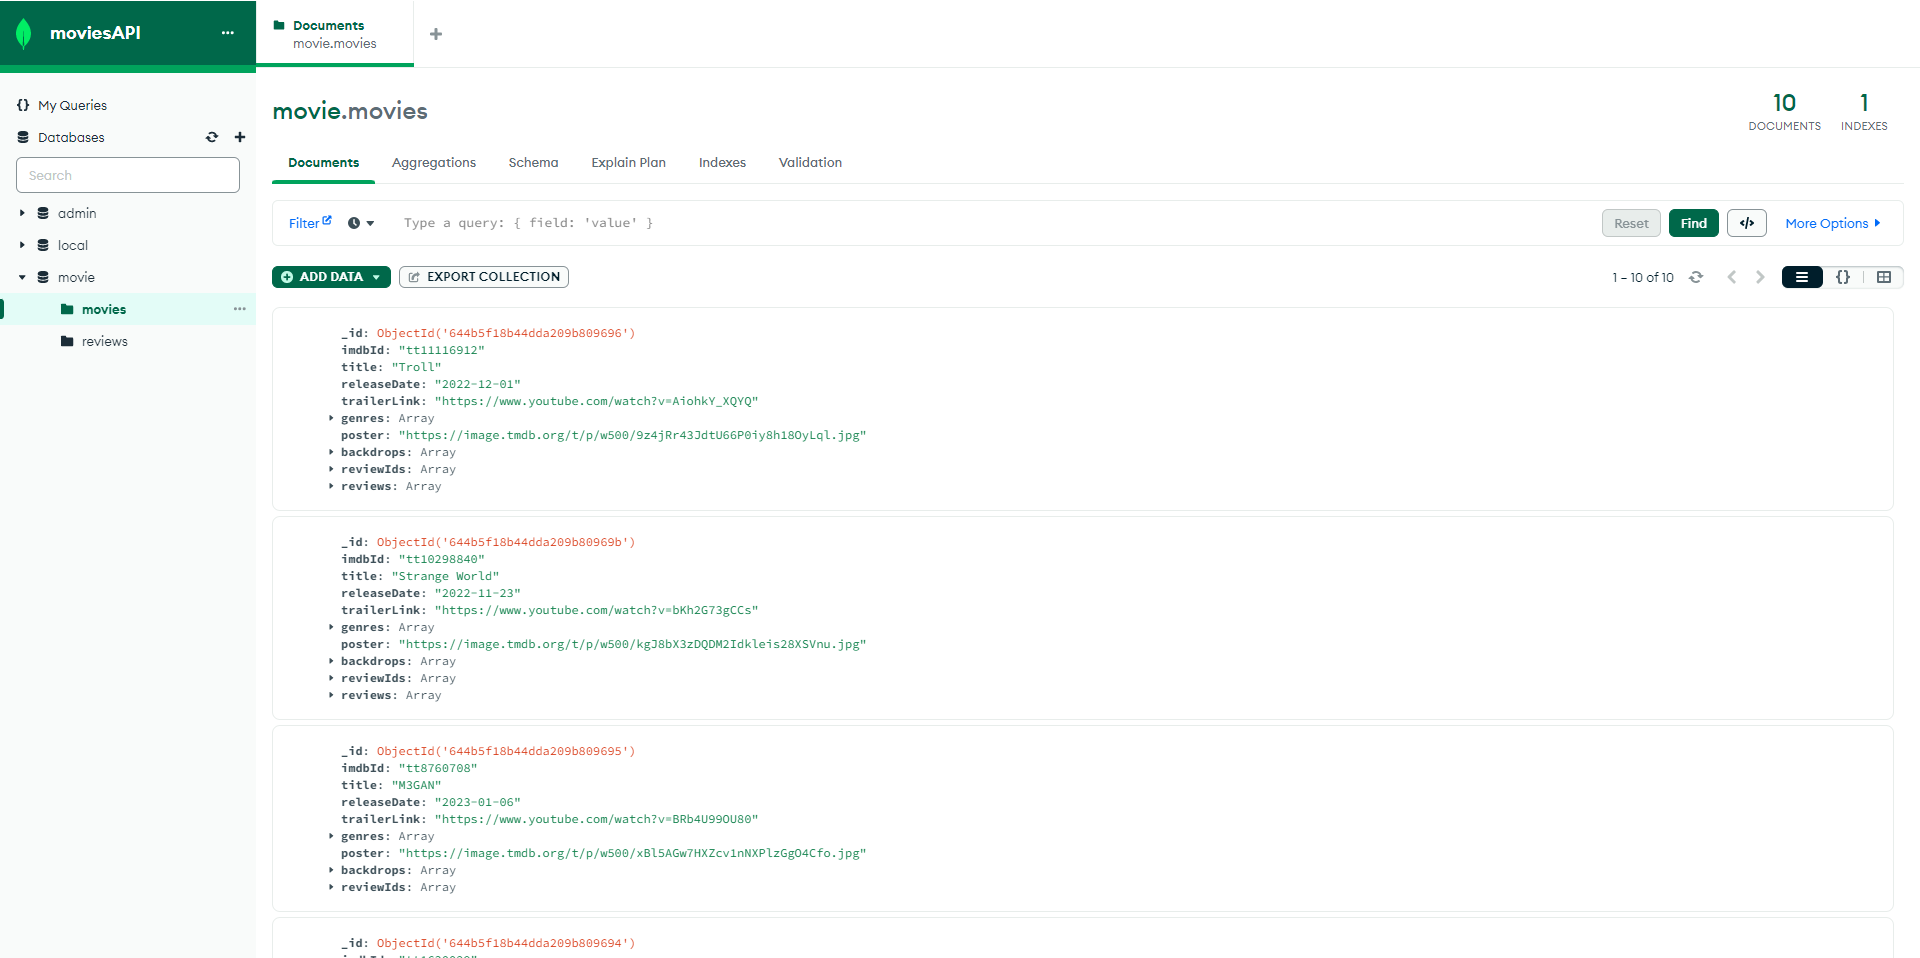Go to next page of documents
Image resolution: width=1920 pixels, height=958 pixels.
click(x=1759, y=277)
